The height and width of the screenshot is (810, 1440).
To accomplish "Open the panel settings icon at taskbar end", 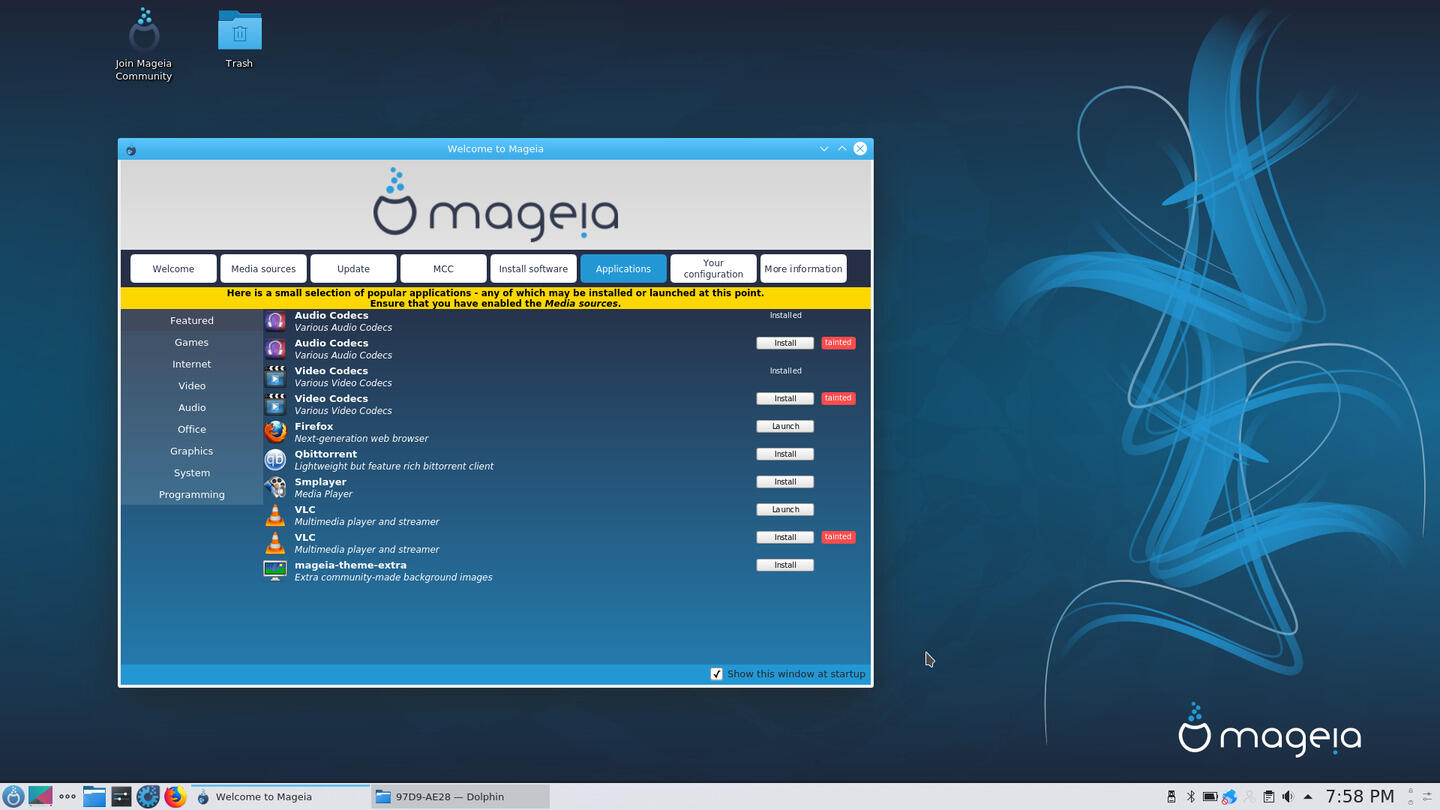I will [x=1427, y=796].
